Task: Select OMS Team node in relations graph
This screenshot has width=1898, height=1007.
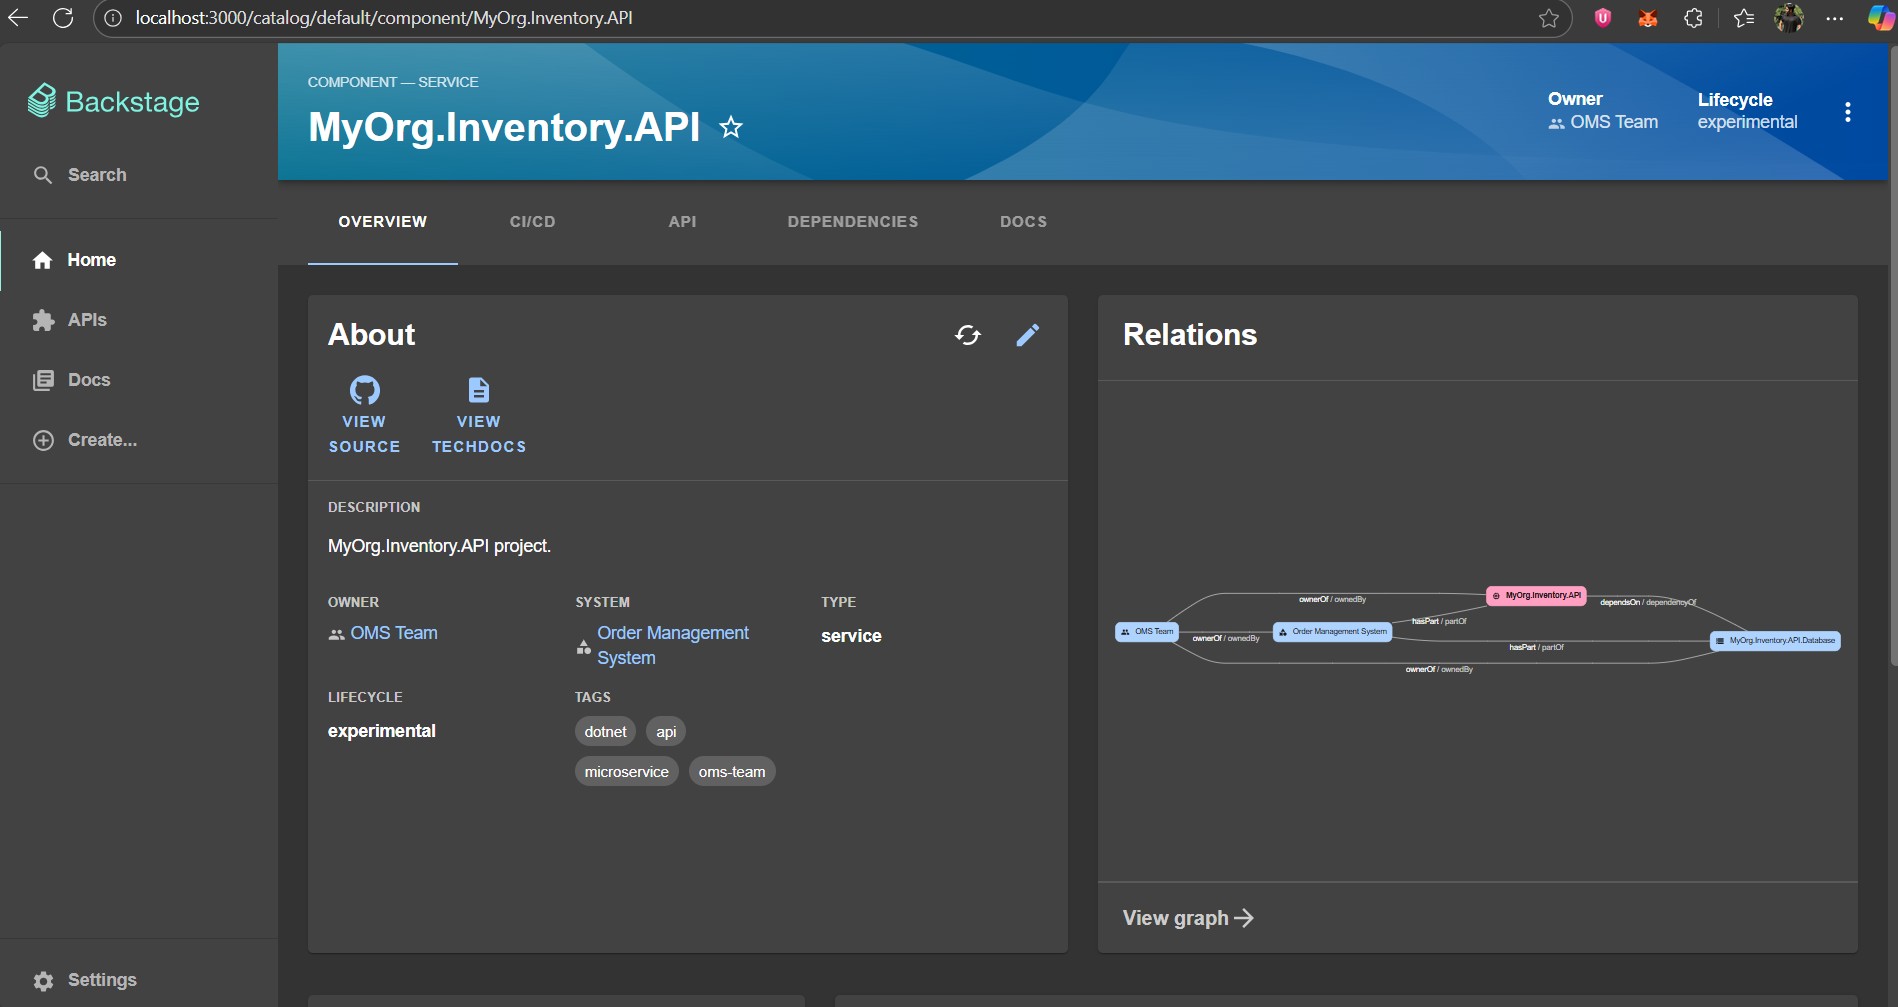Action: click(x=1147, y=631)
